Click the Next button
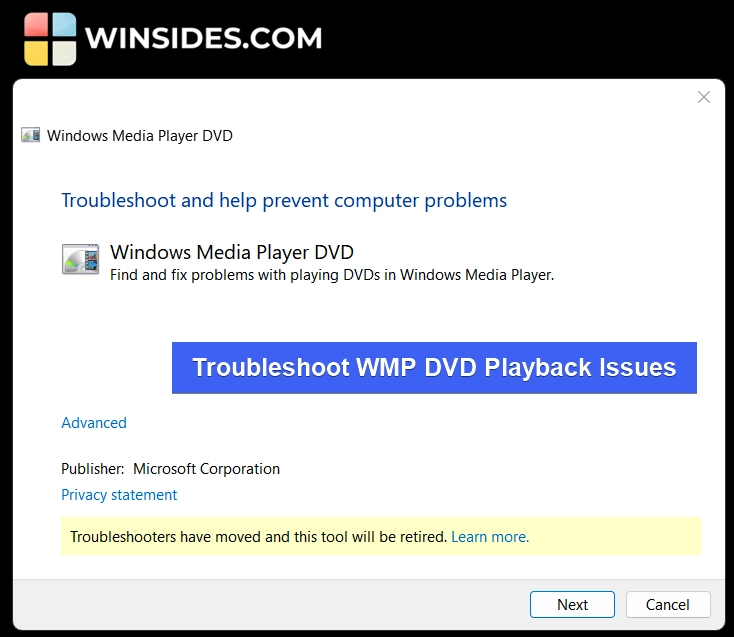 572,604
